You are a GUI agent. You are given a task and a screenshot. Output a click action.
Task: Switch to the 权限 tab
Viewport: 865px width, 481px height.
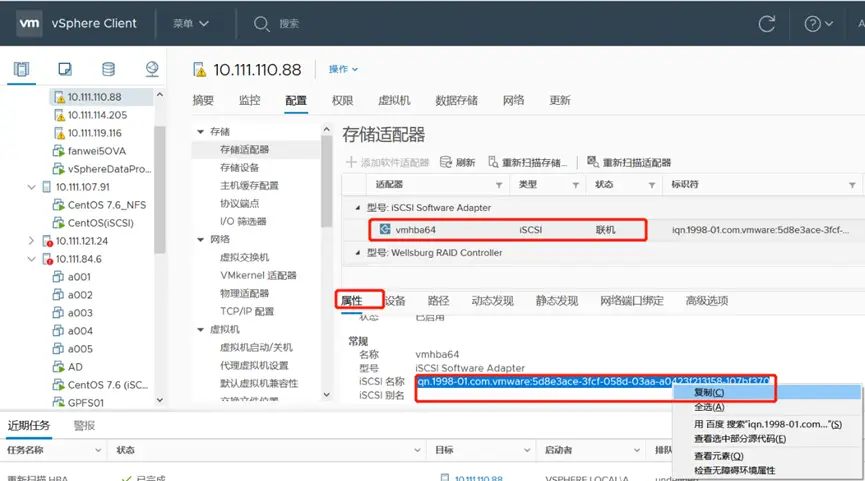point(343,100)
